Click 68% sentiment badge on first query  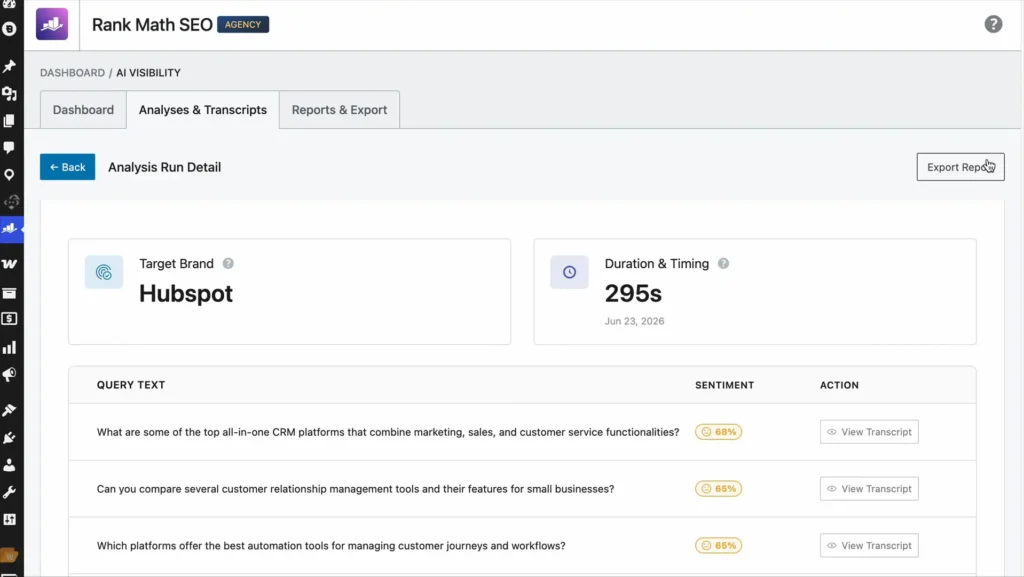click(718, 432)
